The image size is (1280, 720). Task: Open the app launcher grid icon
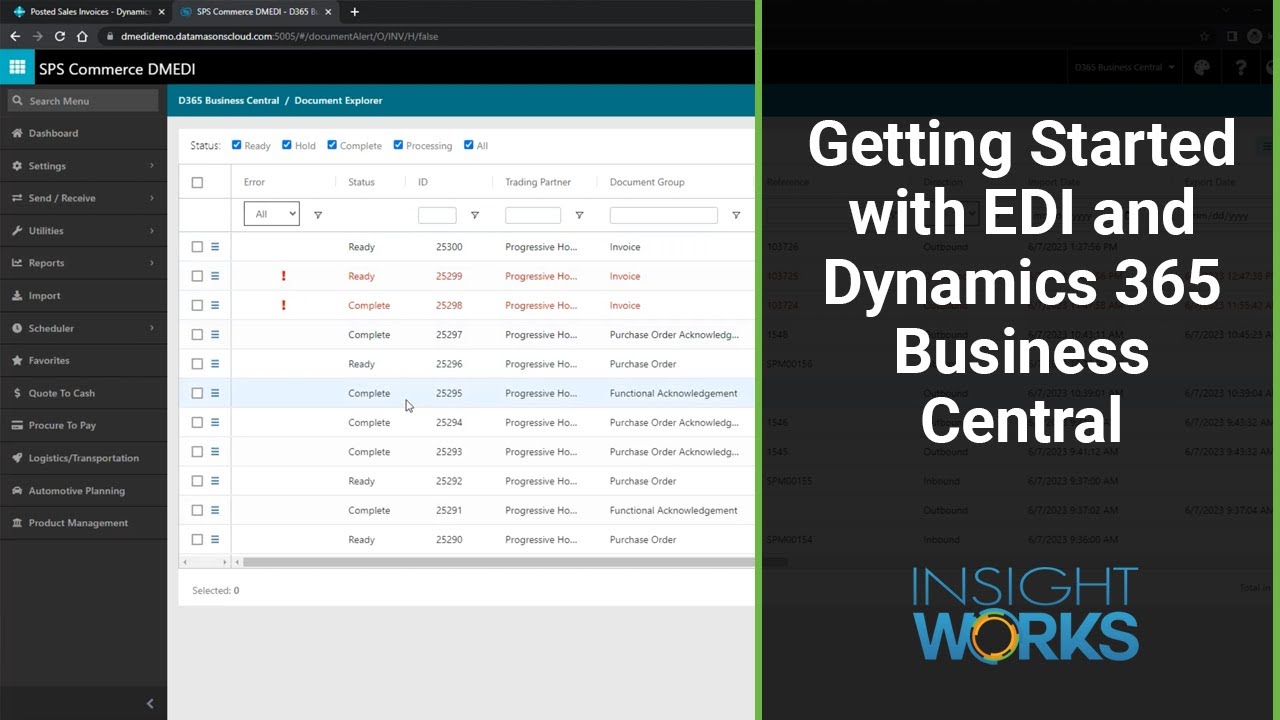17,67
